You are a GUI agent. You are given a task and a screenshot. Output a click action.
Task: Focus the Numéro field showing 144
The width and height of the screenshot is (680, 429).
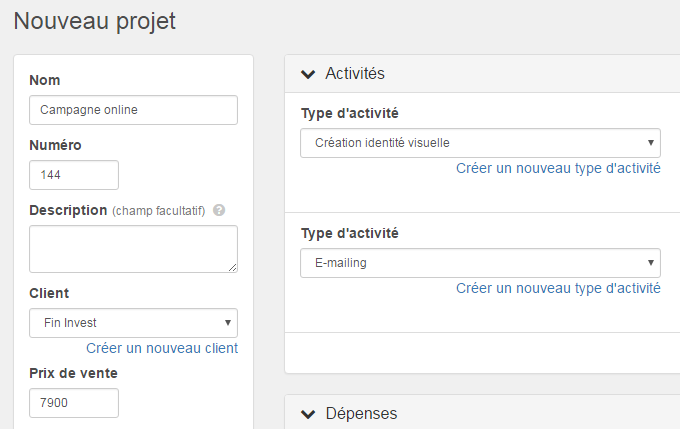click(x=74, y=175)
